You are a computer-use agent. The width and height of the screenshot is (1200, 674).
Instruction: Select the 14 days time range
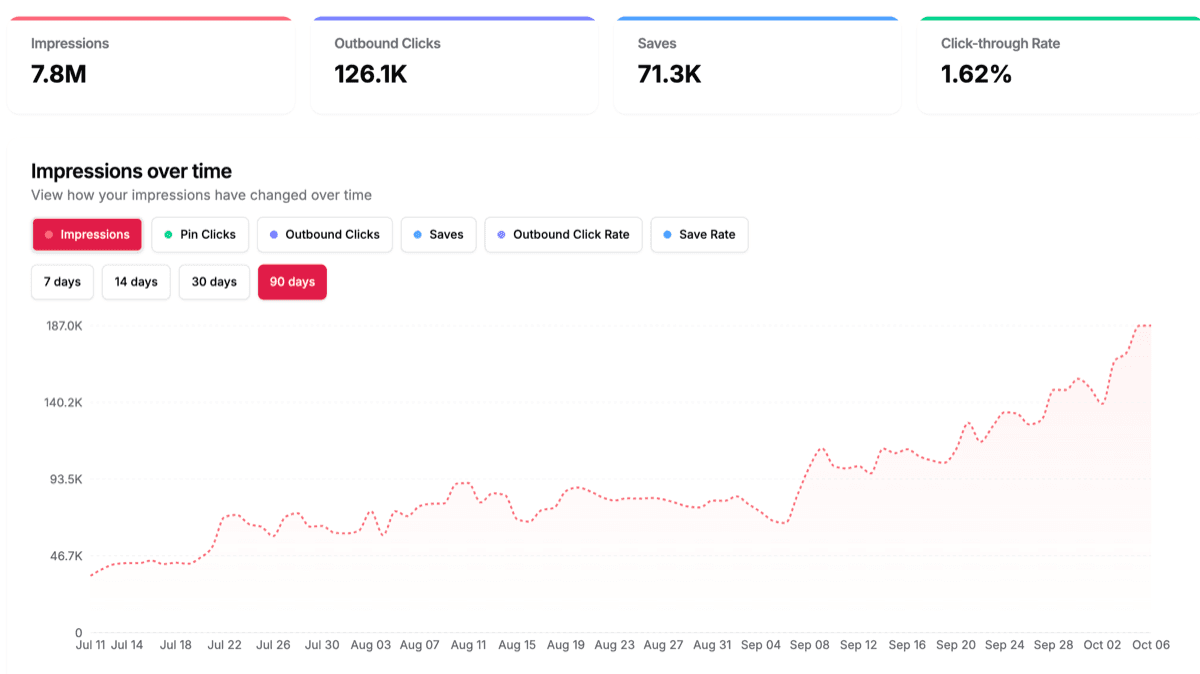tap(136, 282)
